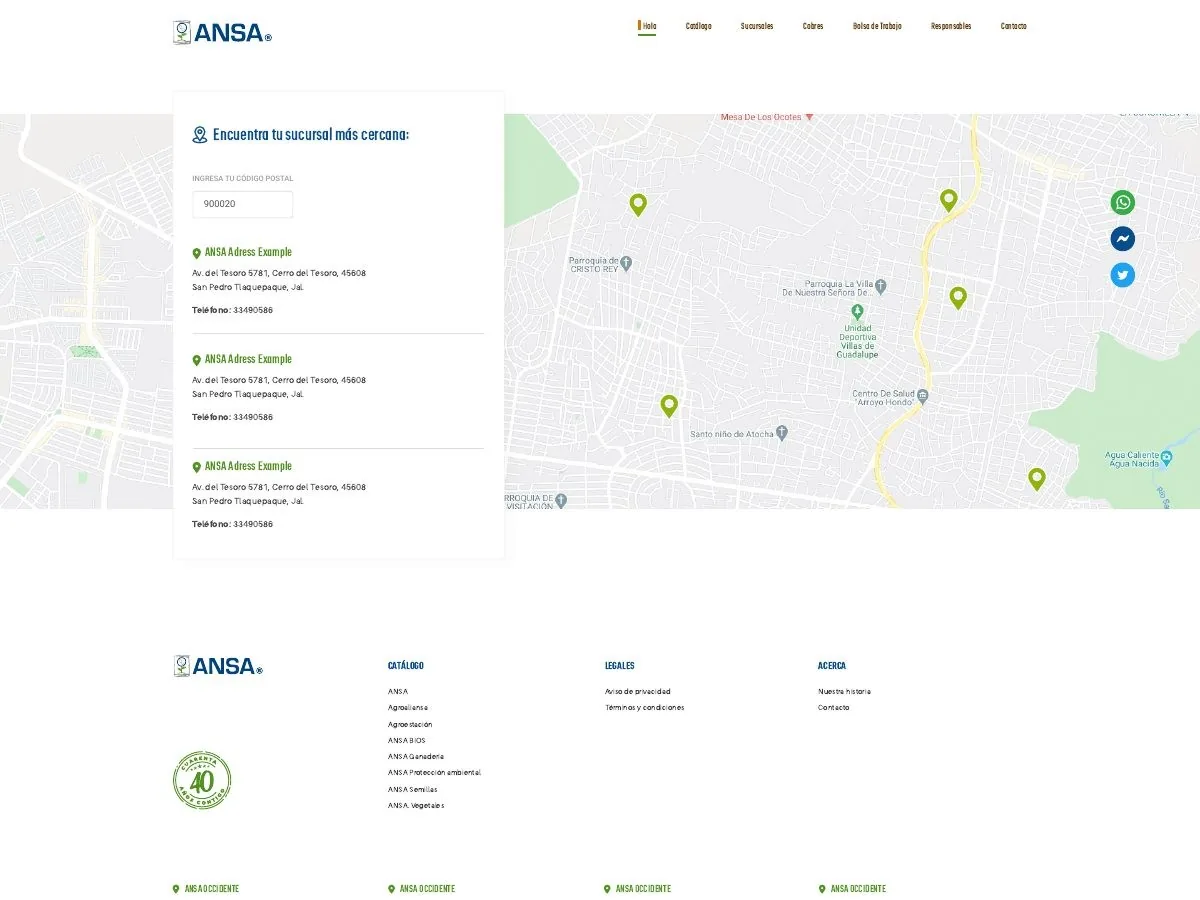Open the ANSA Vegetales footer link
The image size is (1200, 900).
[416, 806]
